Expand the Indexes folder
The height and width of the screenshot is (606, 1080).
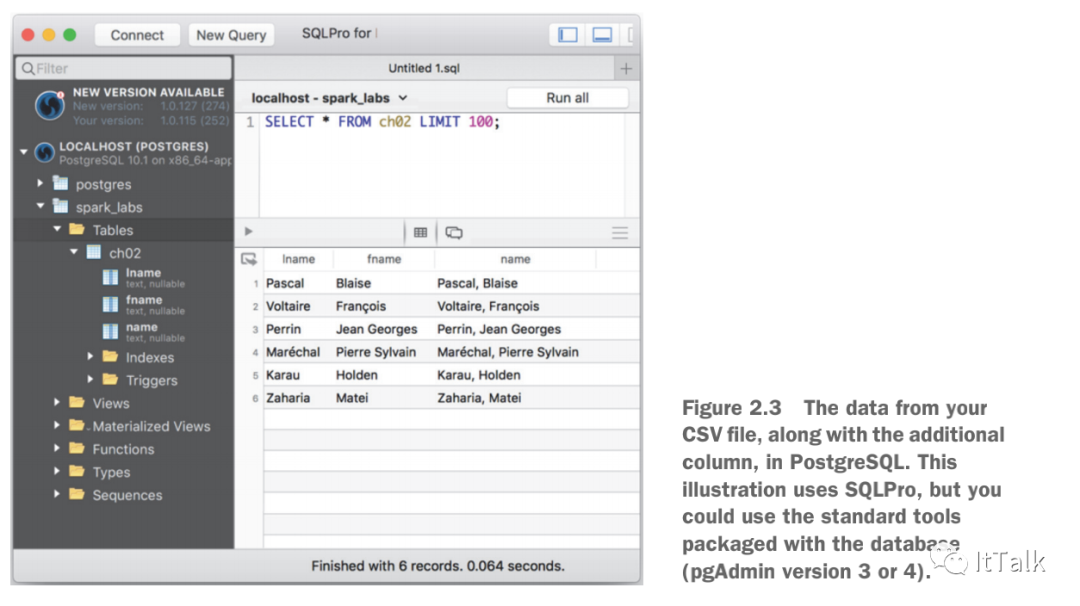(x=90, y=356)
